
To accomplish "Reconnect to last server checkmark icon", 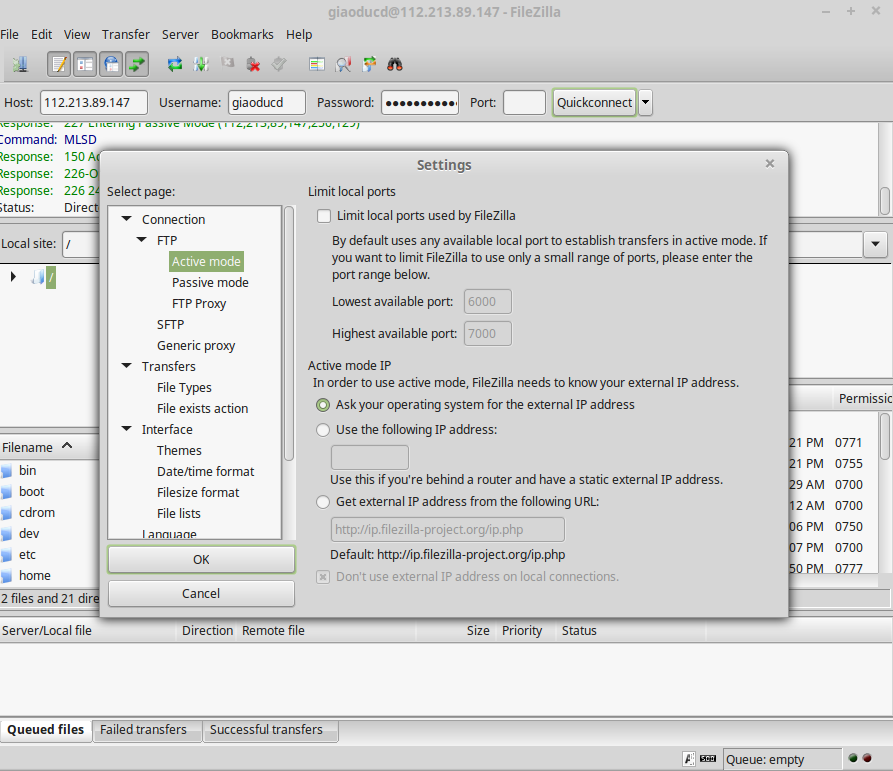I will [279, 64].
